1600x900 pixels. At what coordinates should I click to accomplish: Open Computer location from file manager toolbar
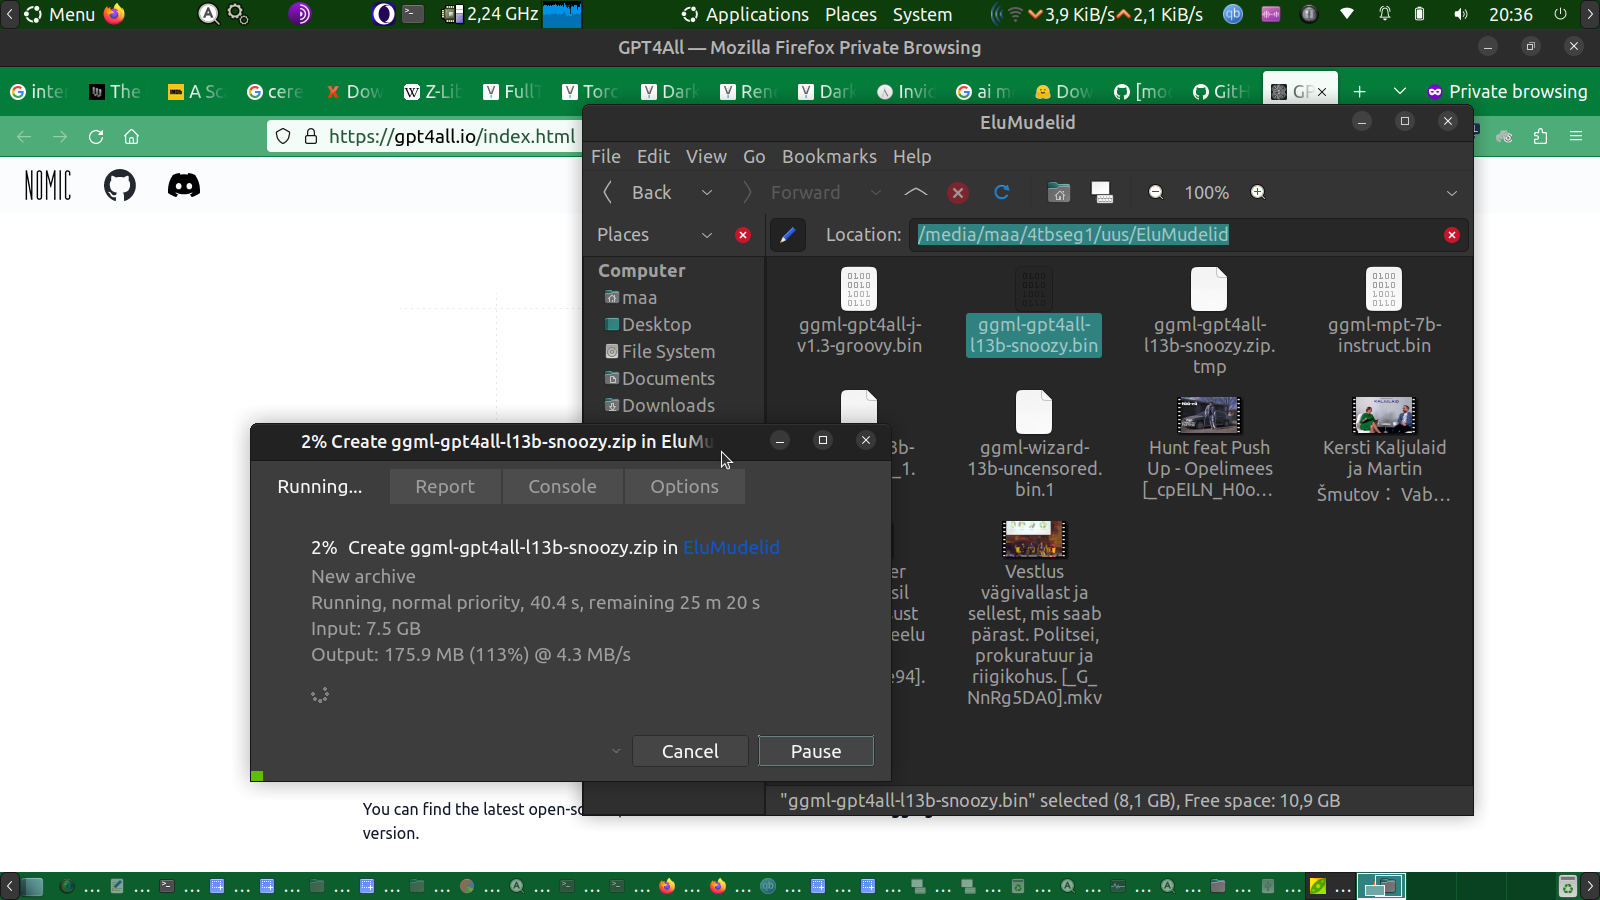pyautogui.click(x=1102, y=192)
